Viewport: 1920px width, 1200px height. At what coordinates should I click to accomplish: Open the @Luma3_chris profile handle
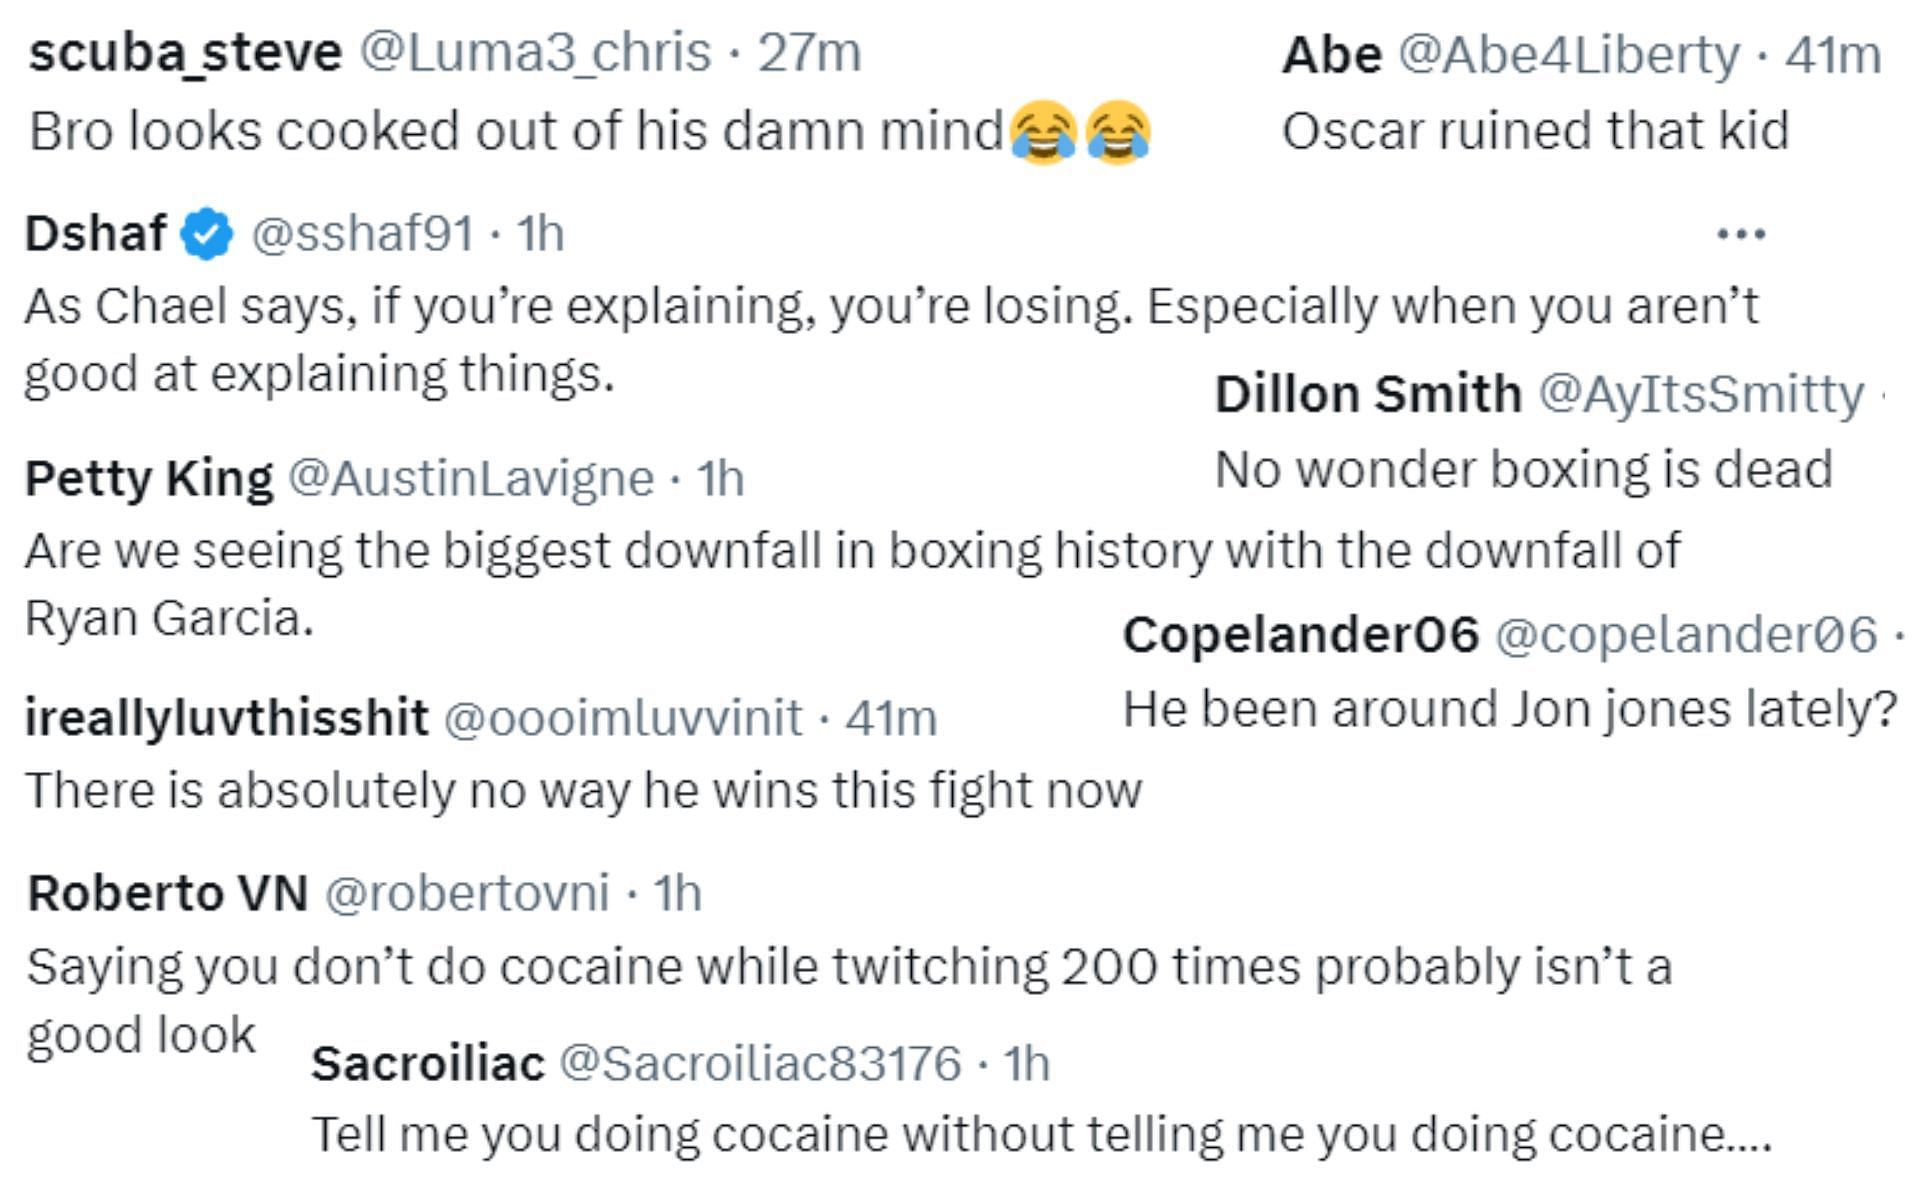535,53
